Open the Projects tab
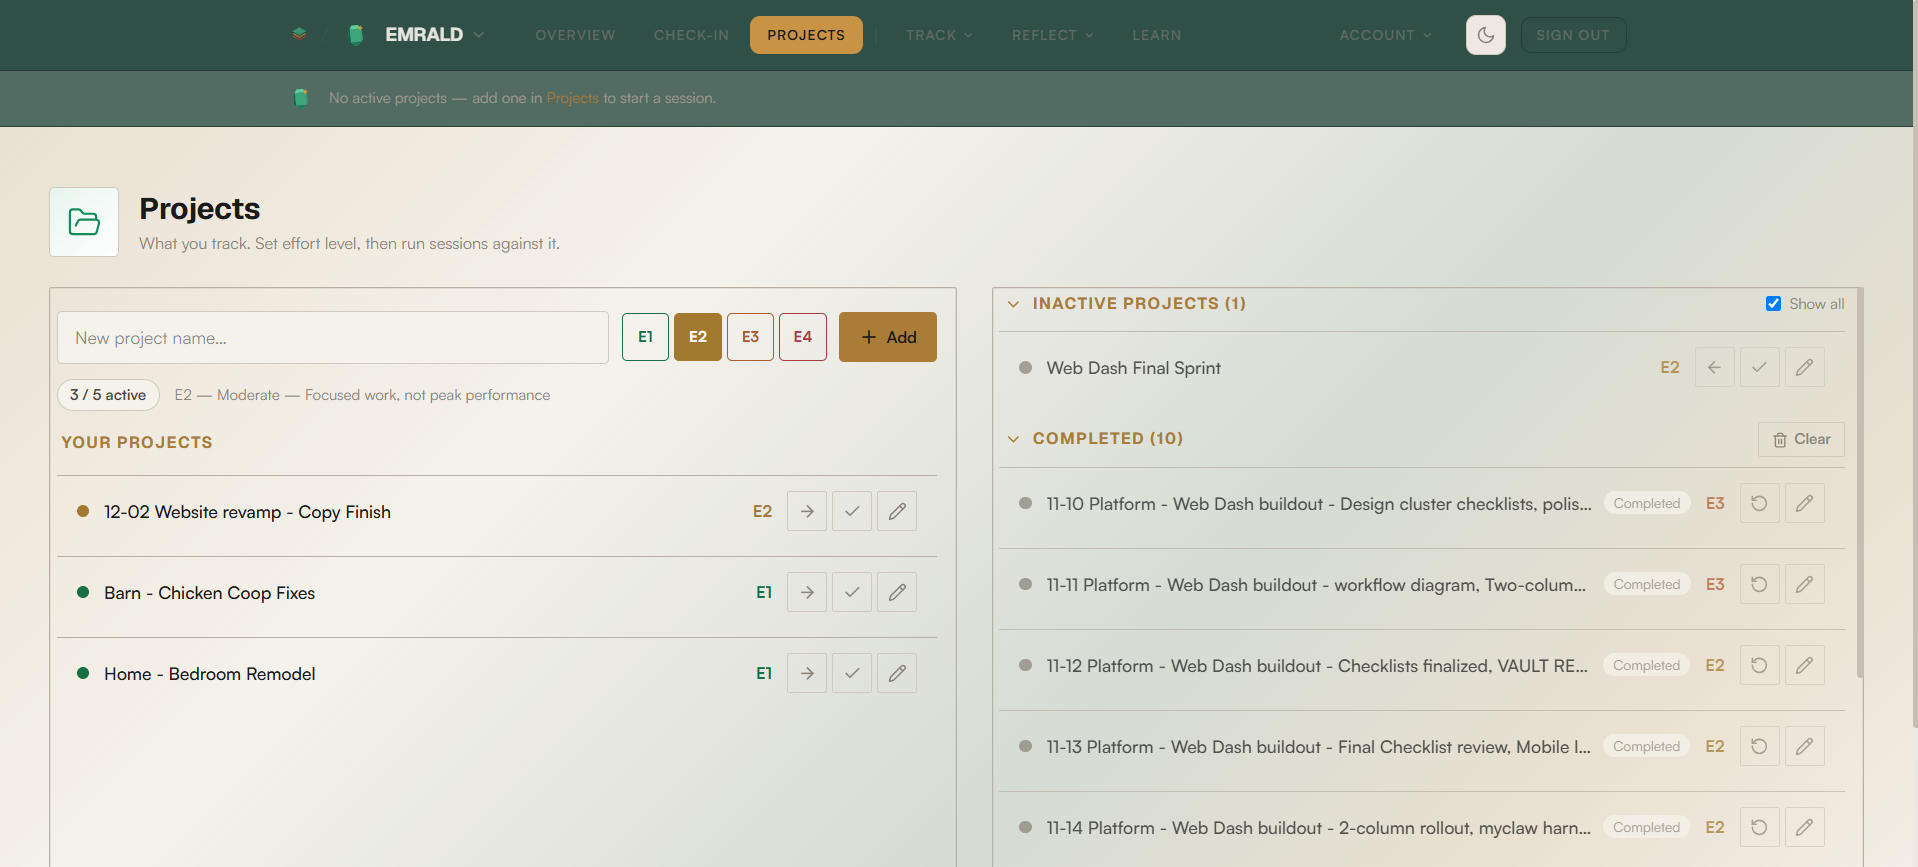This screenshot has width=1918, height=867. click(x=806, y=35)
